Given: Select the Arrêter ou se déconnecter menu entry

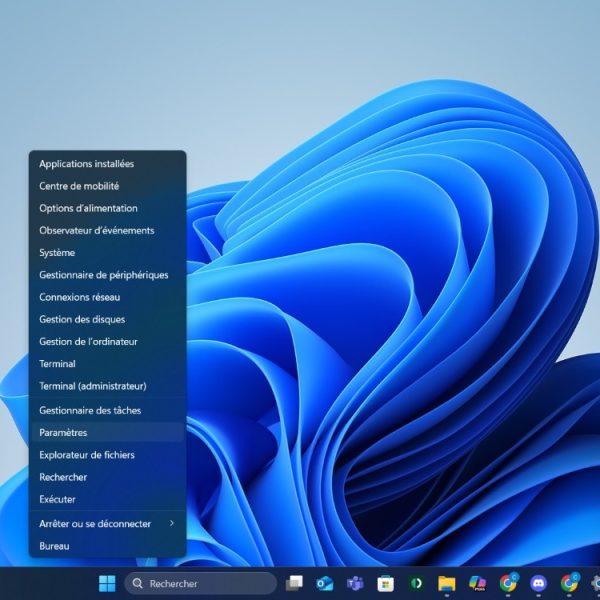Looking at the screenshot, I should tap(108, 523).
